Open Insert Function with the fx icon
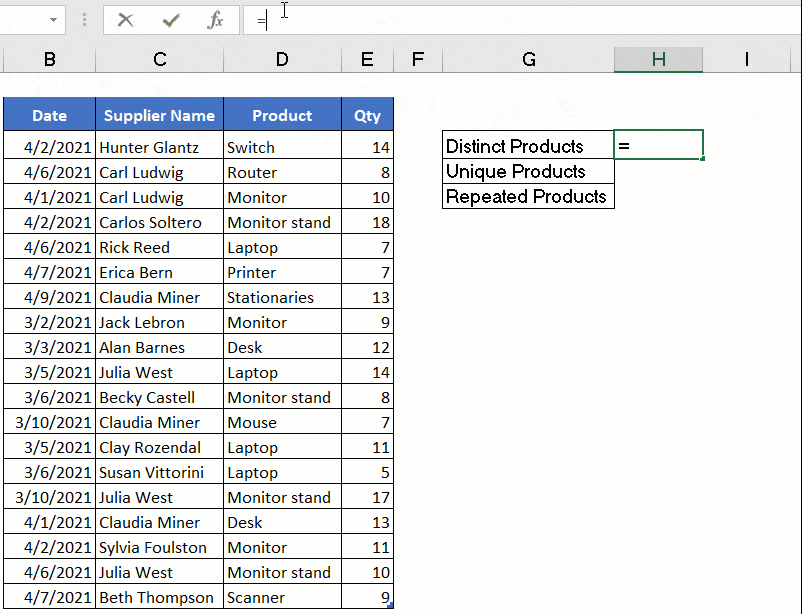 [x=214, y=20]
